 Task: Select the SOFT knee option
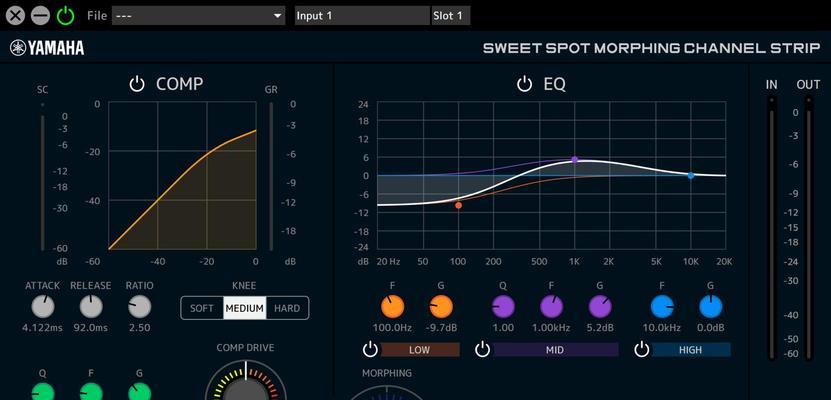(202, 308)
